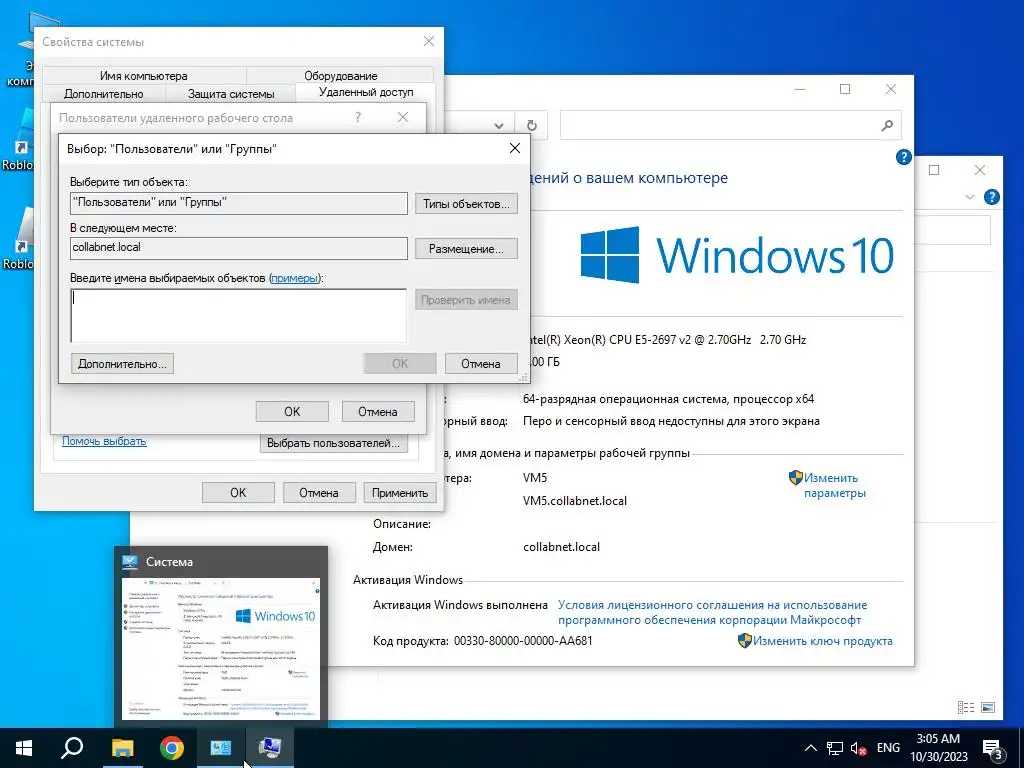Click Дополнительно button in selection dialog
1024x768 pixels.
(x=122, y=363)
